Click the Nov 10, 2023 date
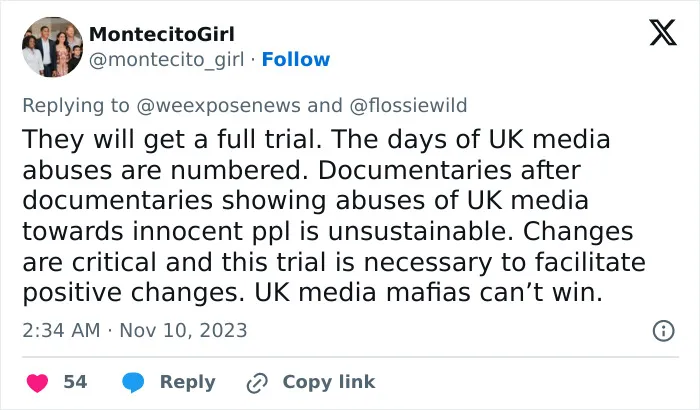The height and width of the screenshot is (410, 700). (183, 331)
